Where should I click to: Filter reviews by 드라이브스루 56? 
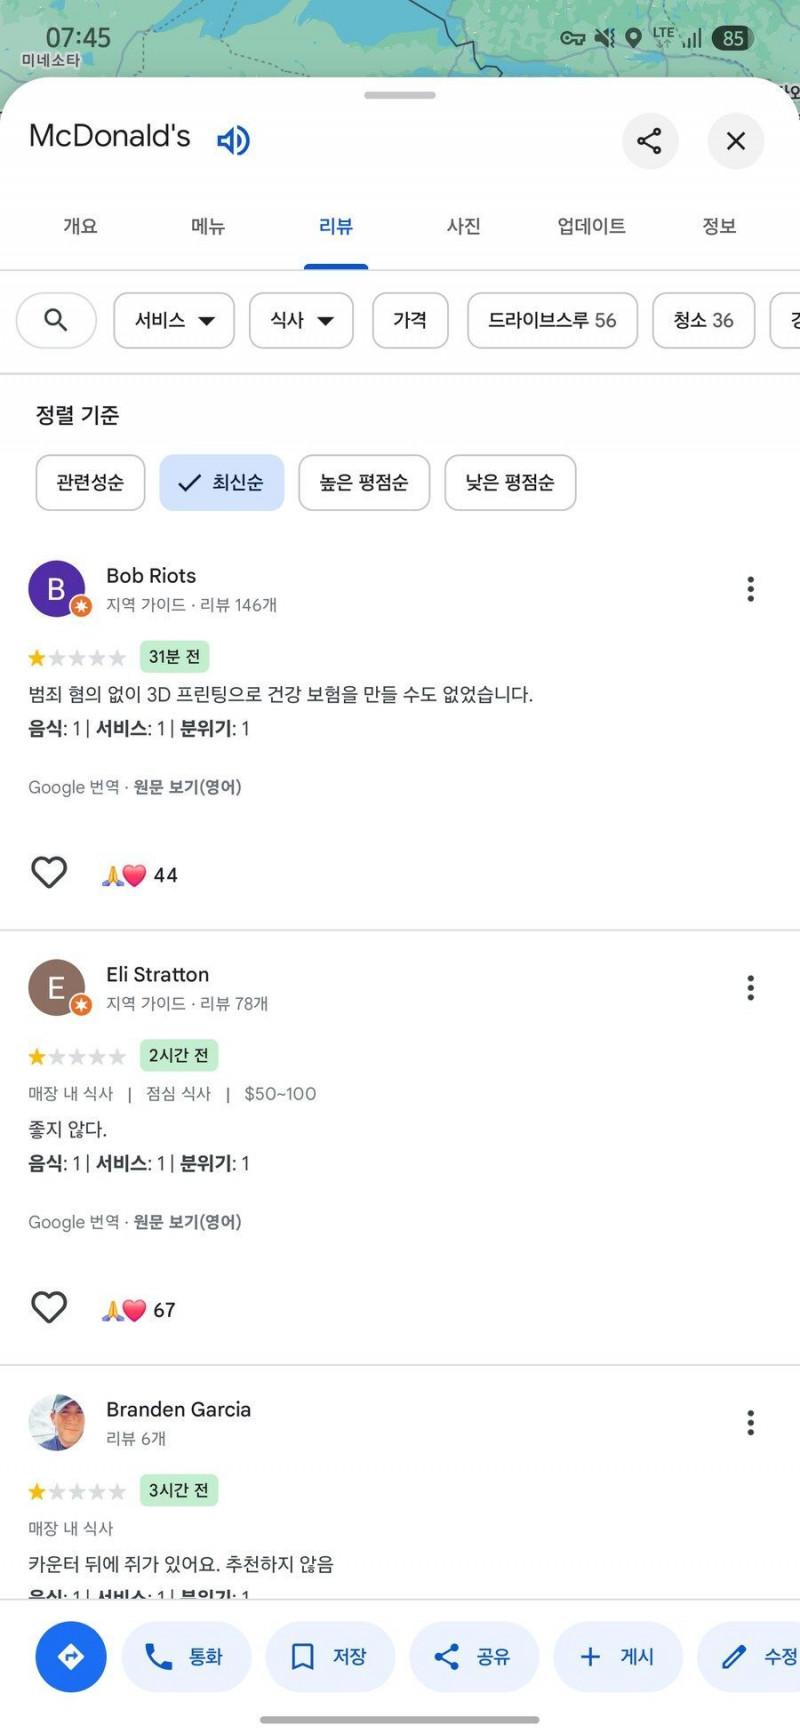(552, 320)
